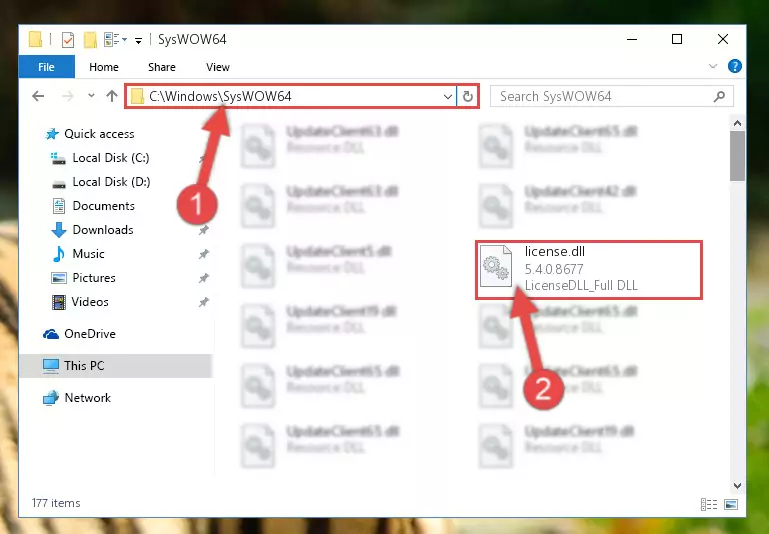Select OneDrive in navigation pane

tap(90, 334)
